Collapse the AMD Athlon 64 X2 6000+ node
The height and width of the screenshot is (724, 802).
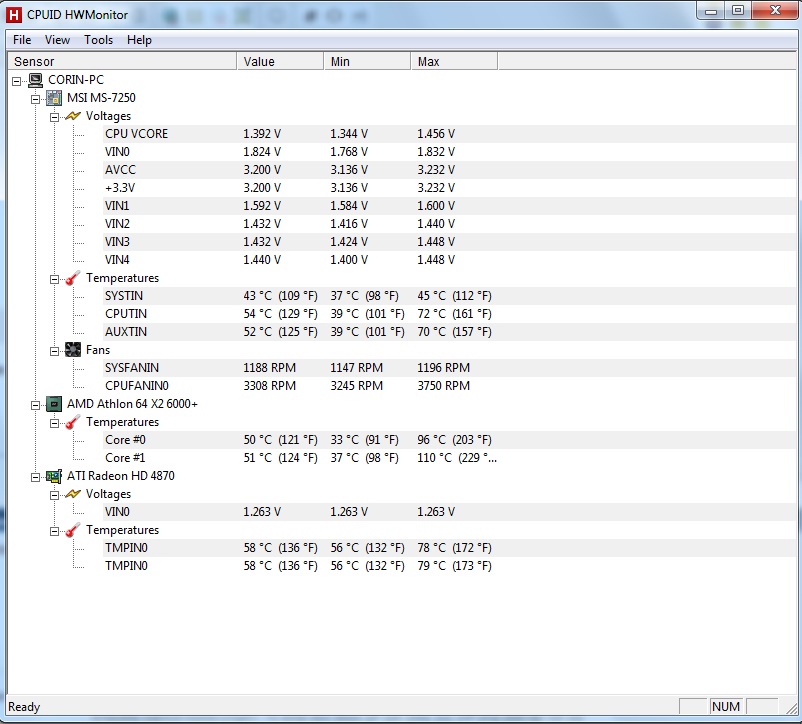(35, 405)
